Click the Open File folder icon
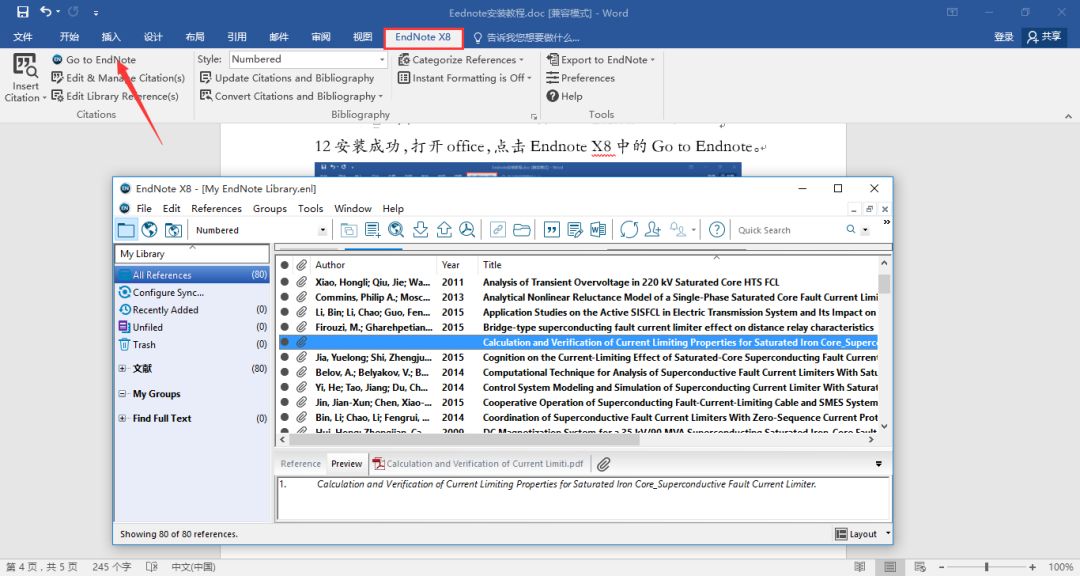1080x576 pixels. (521, 229)
